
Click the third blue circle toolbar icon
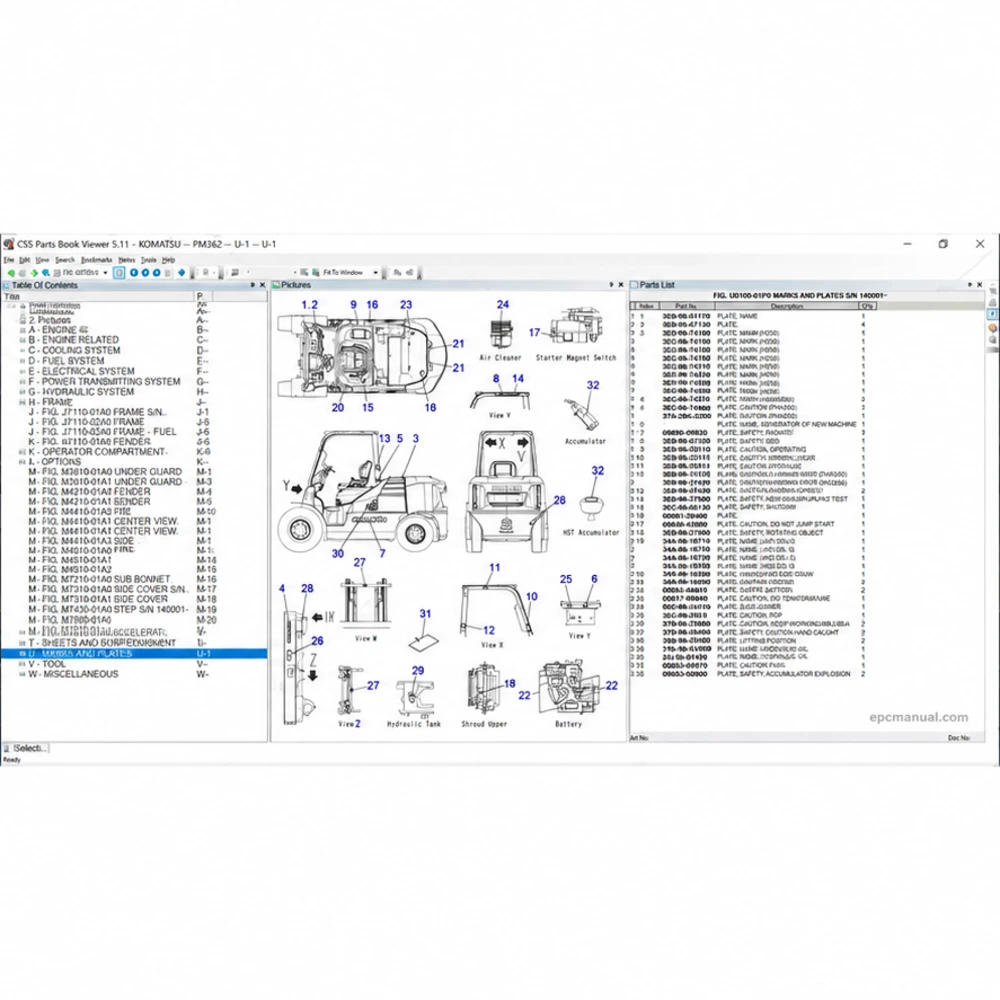coord(156,273)
